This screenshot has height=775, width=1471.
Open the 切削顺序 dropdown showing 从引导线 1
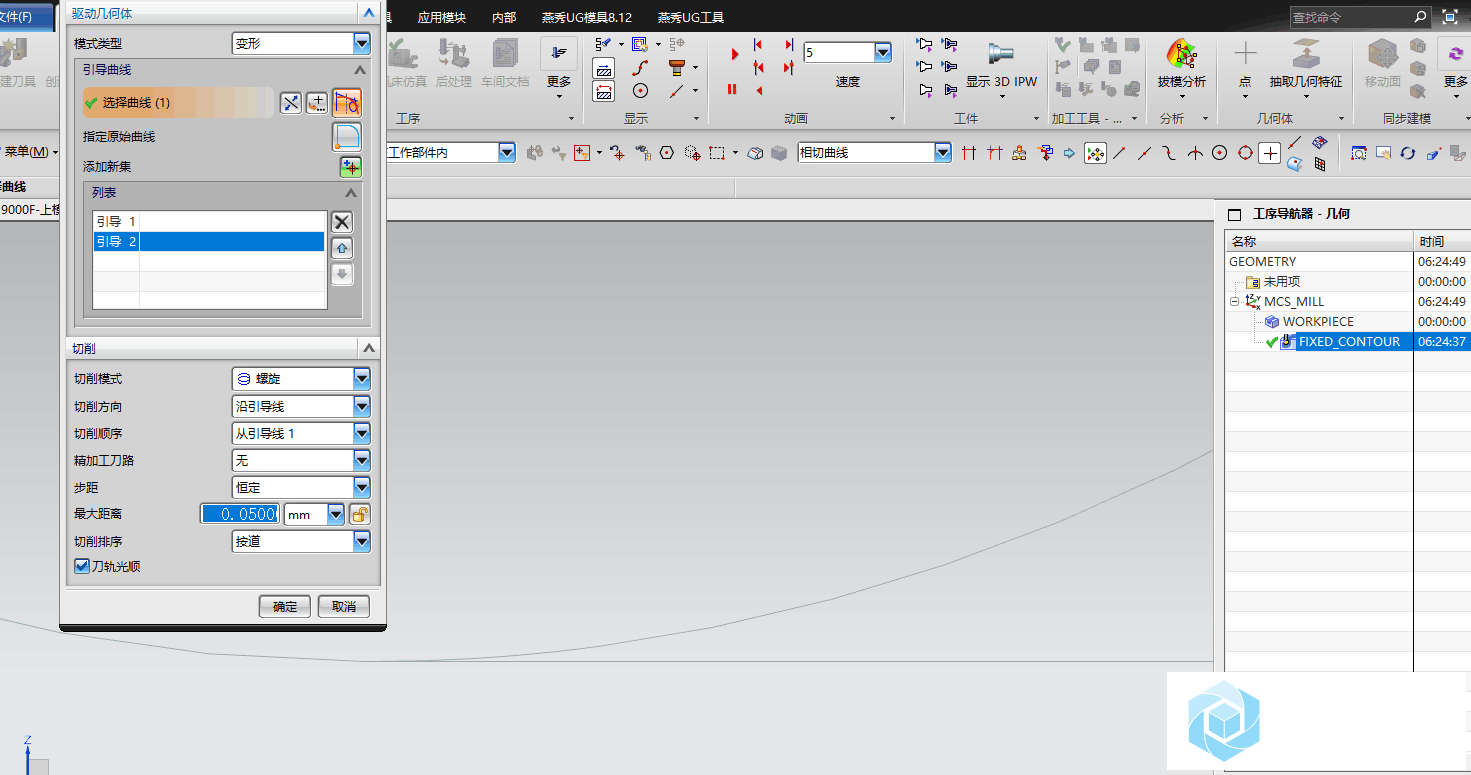pyautogui.click(x=301, y=433)
